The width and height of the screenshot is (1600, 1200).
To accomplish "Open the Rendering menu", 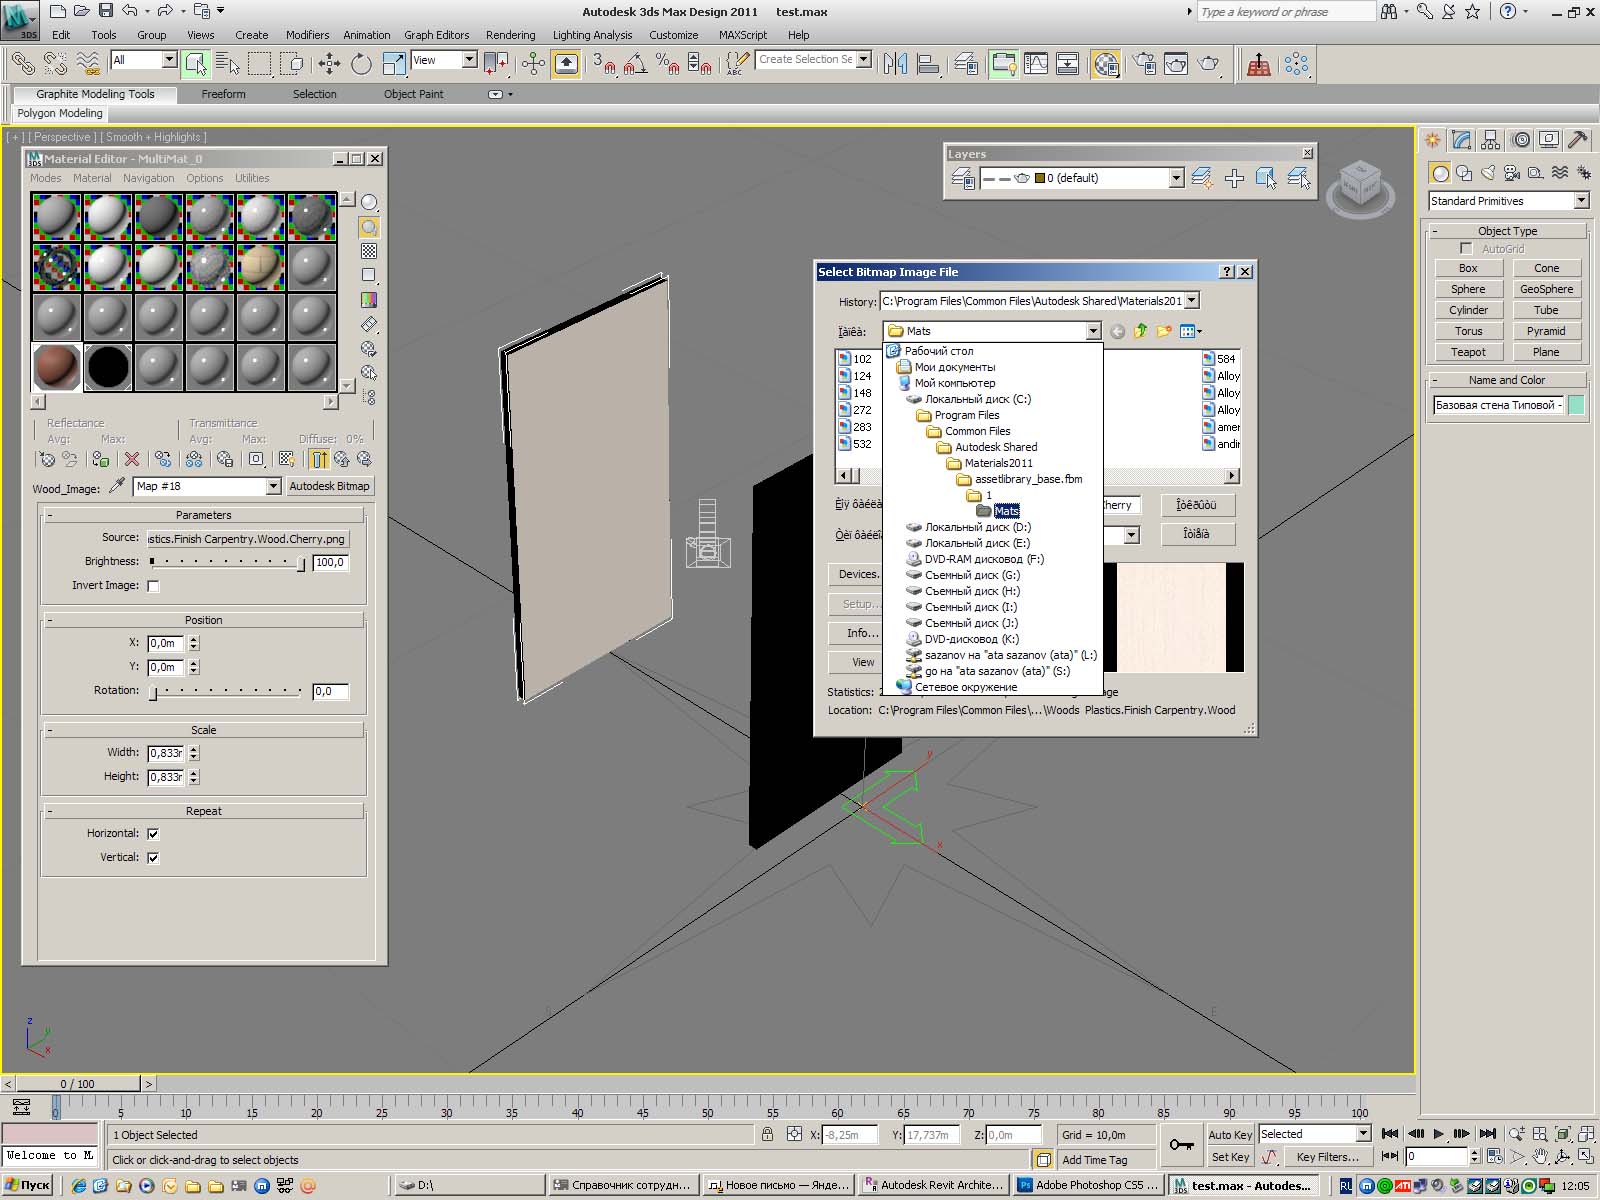I will tap(510, 35).
